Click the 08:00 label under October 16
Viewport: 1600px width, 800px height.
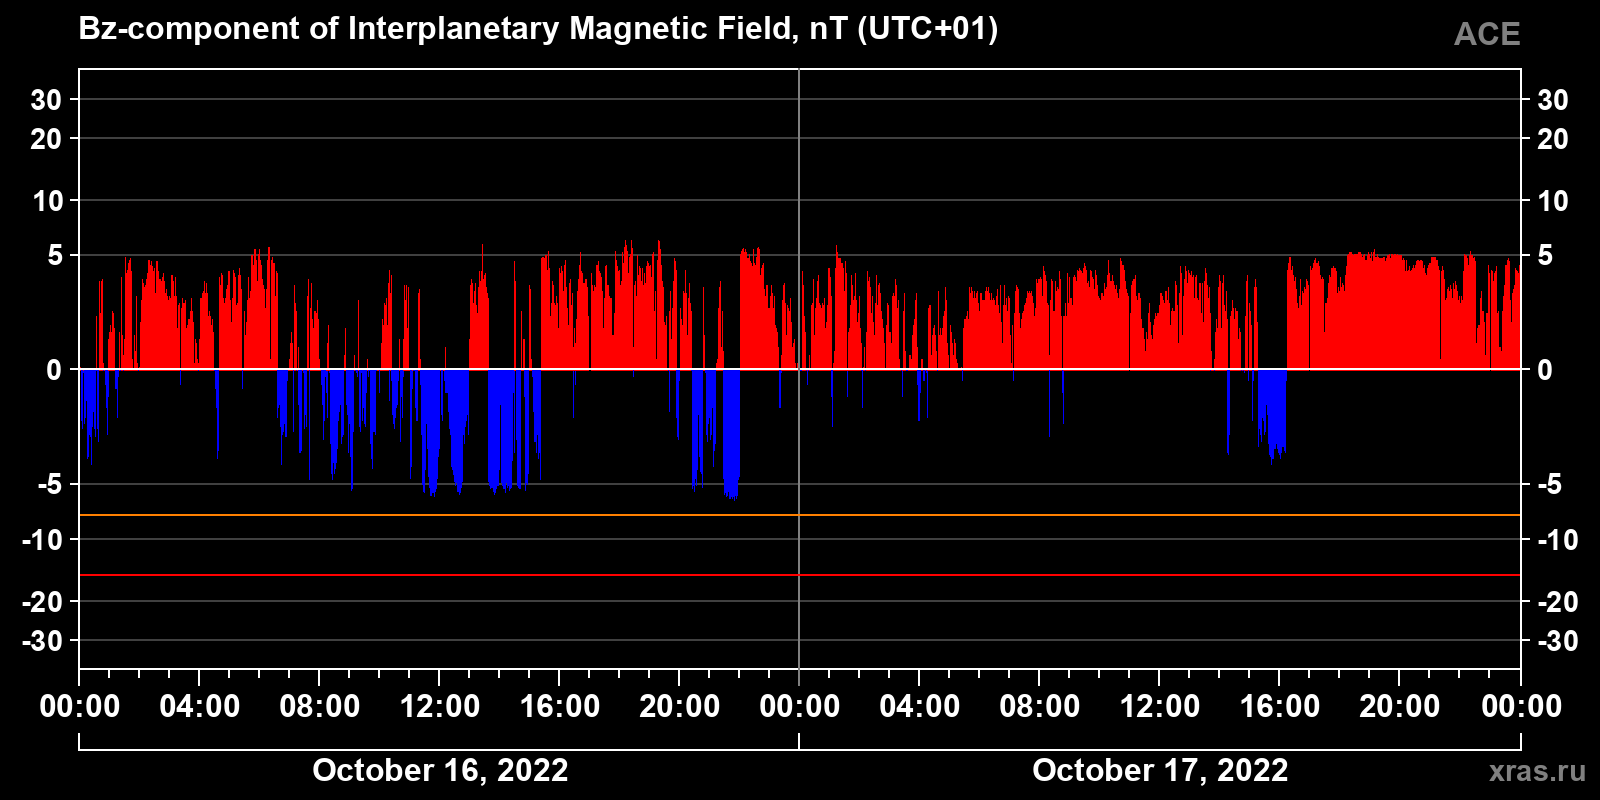(320, 707)
